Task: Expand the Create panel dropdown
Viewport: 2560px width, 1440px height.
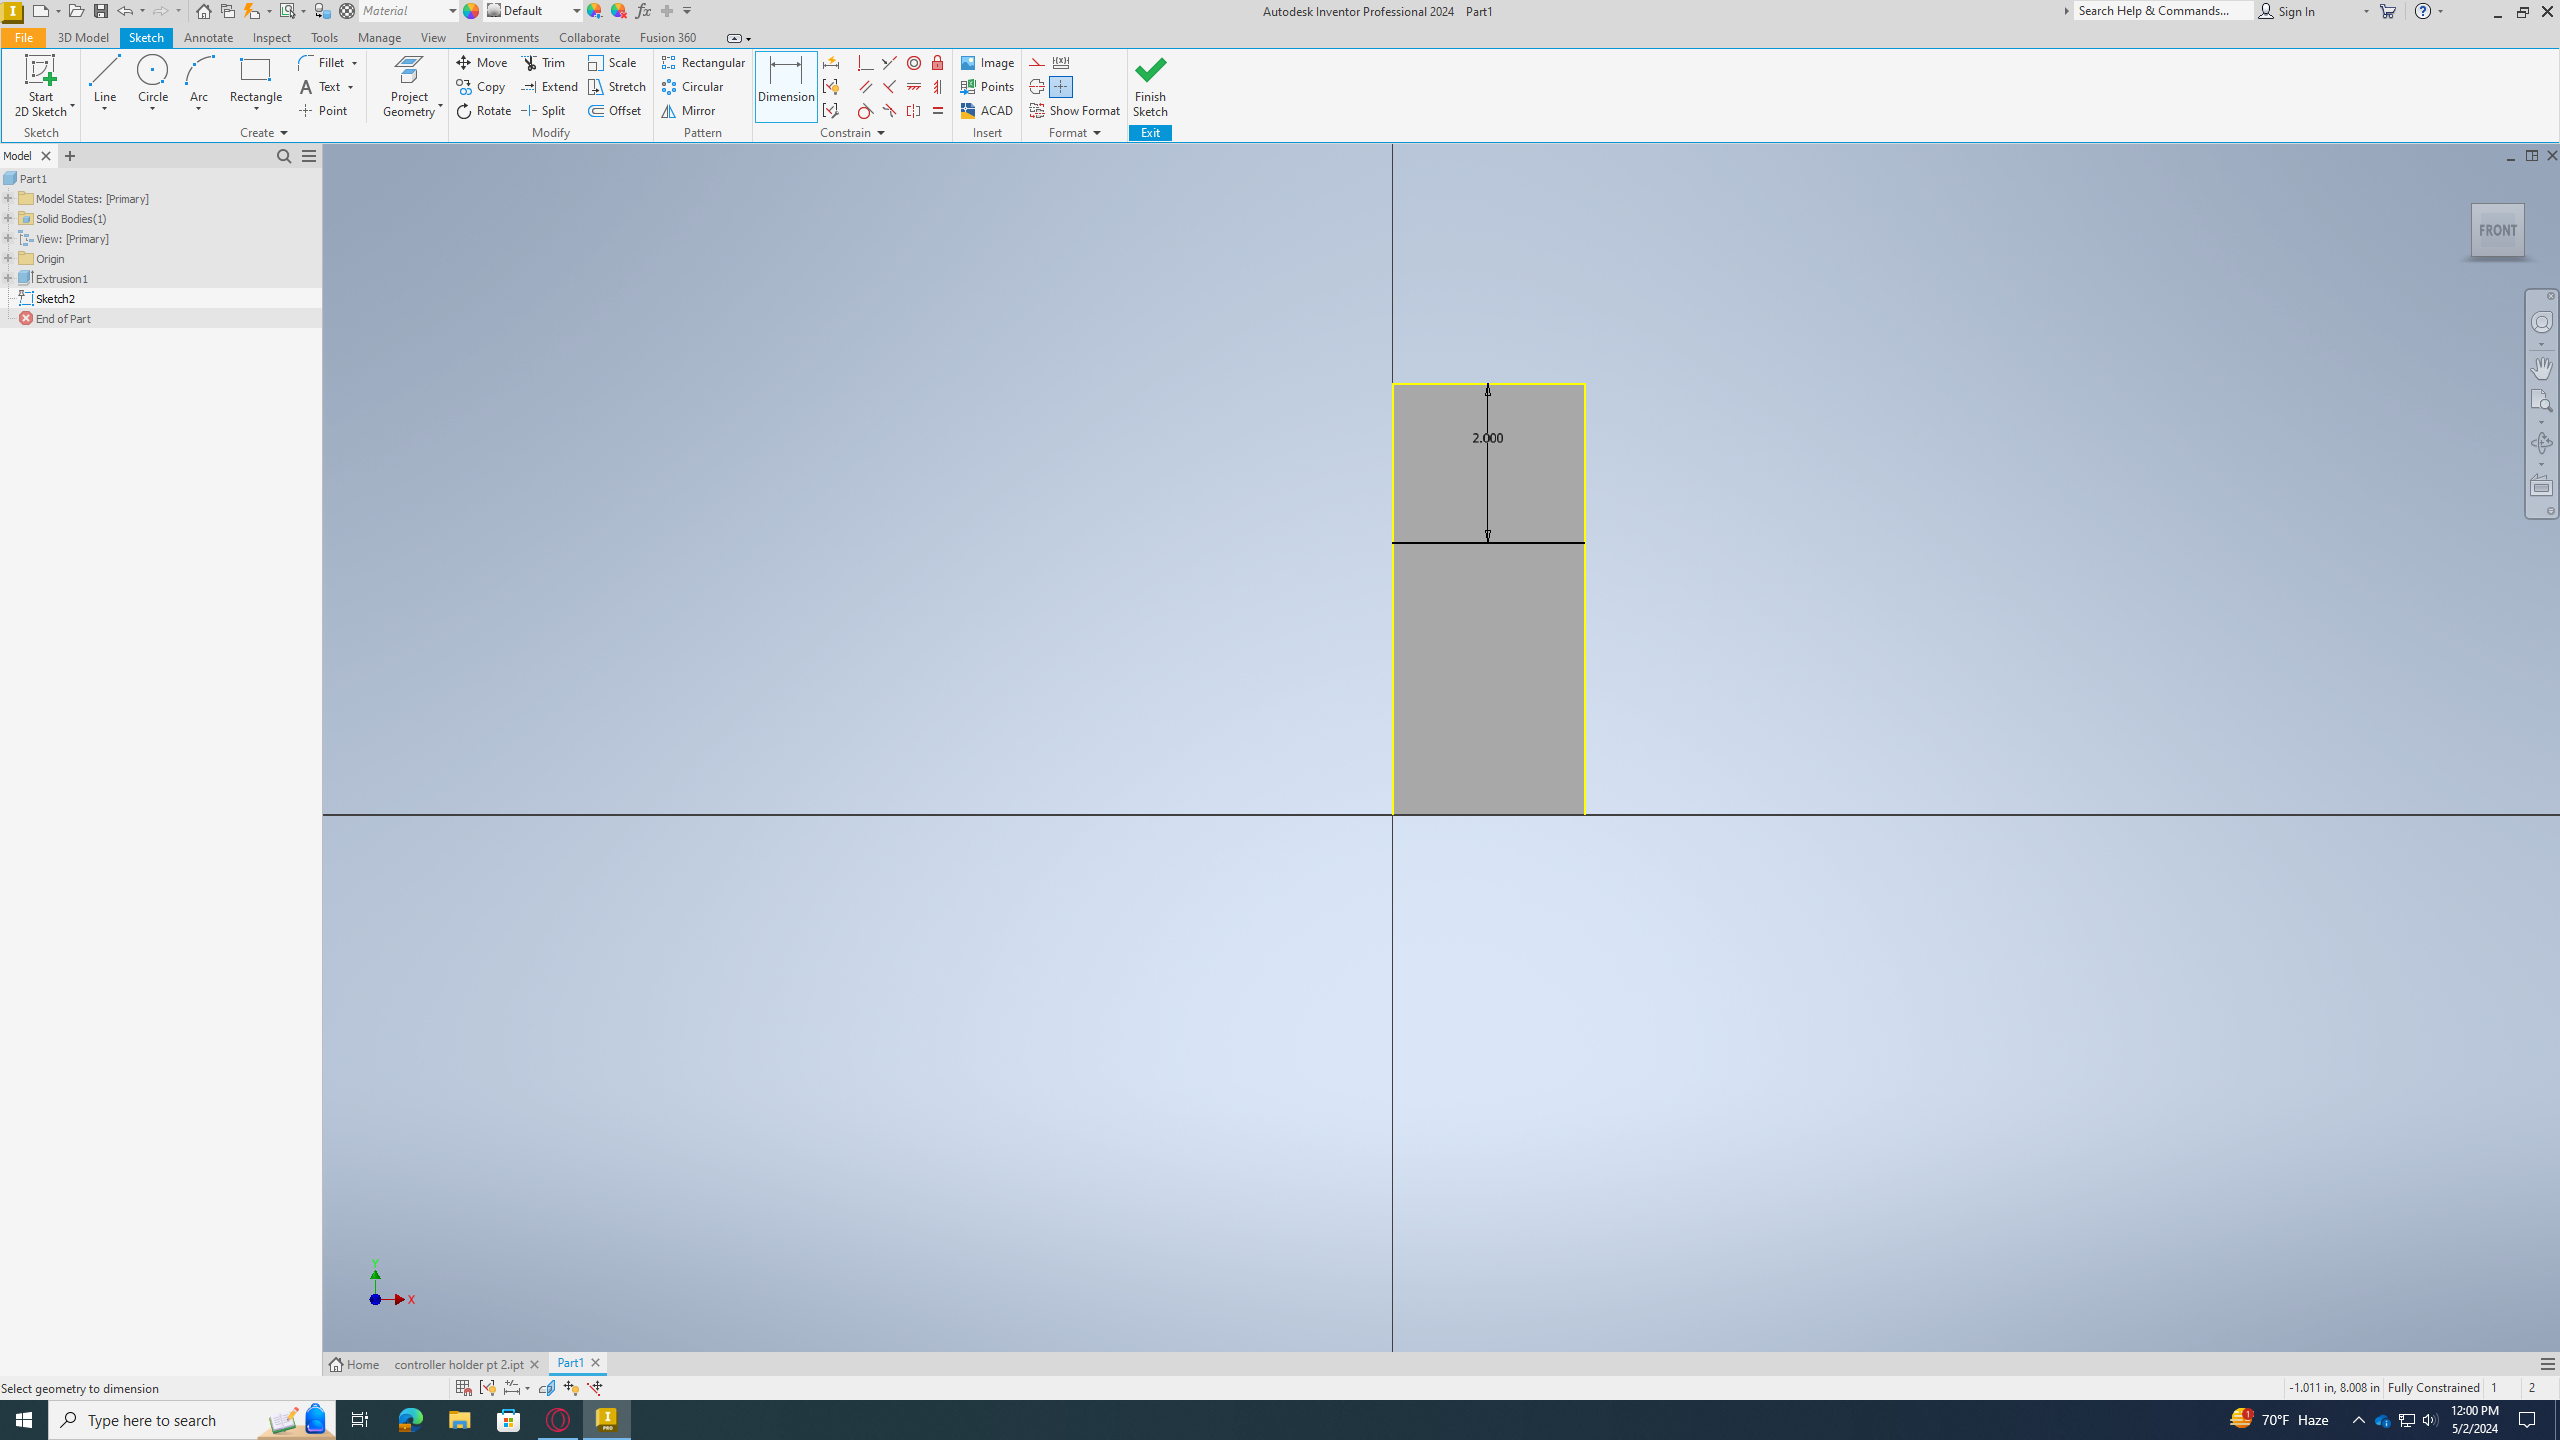Action: tap(284, 133)
